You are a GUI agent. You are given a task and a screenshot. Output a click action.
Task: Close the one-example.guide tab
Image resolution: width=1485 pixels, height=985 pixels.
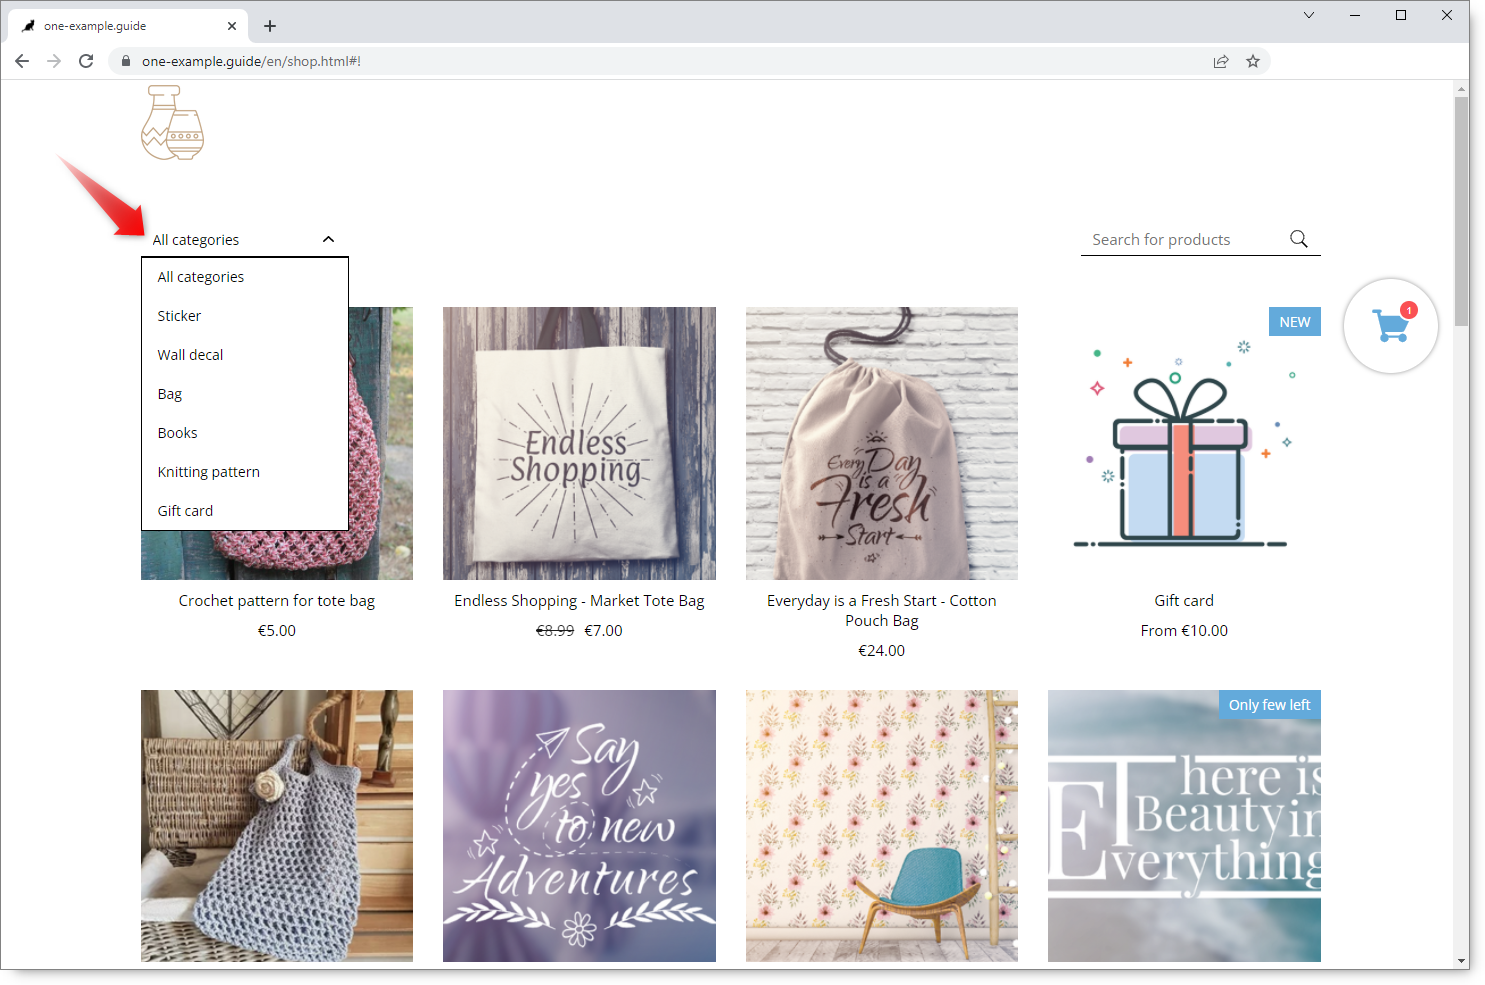[x=232, y=26]
